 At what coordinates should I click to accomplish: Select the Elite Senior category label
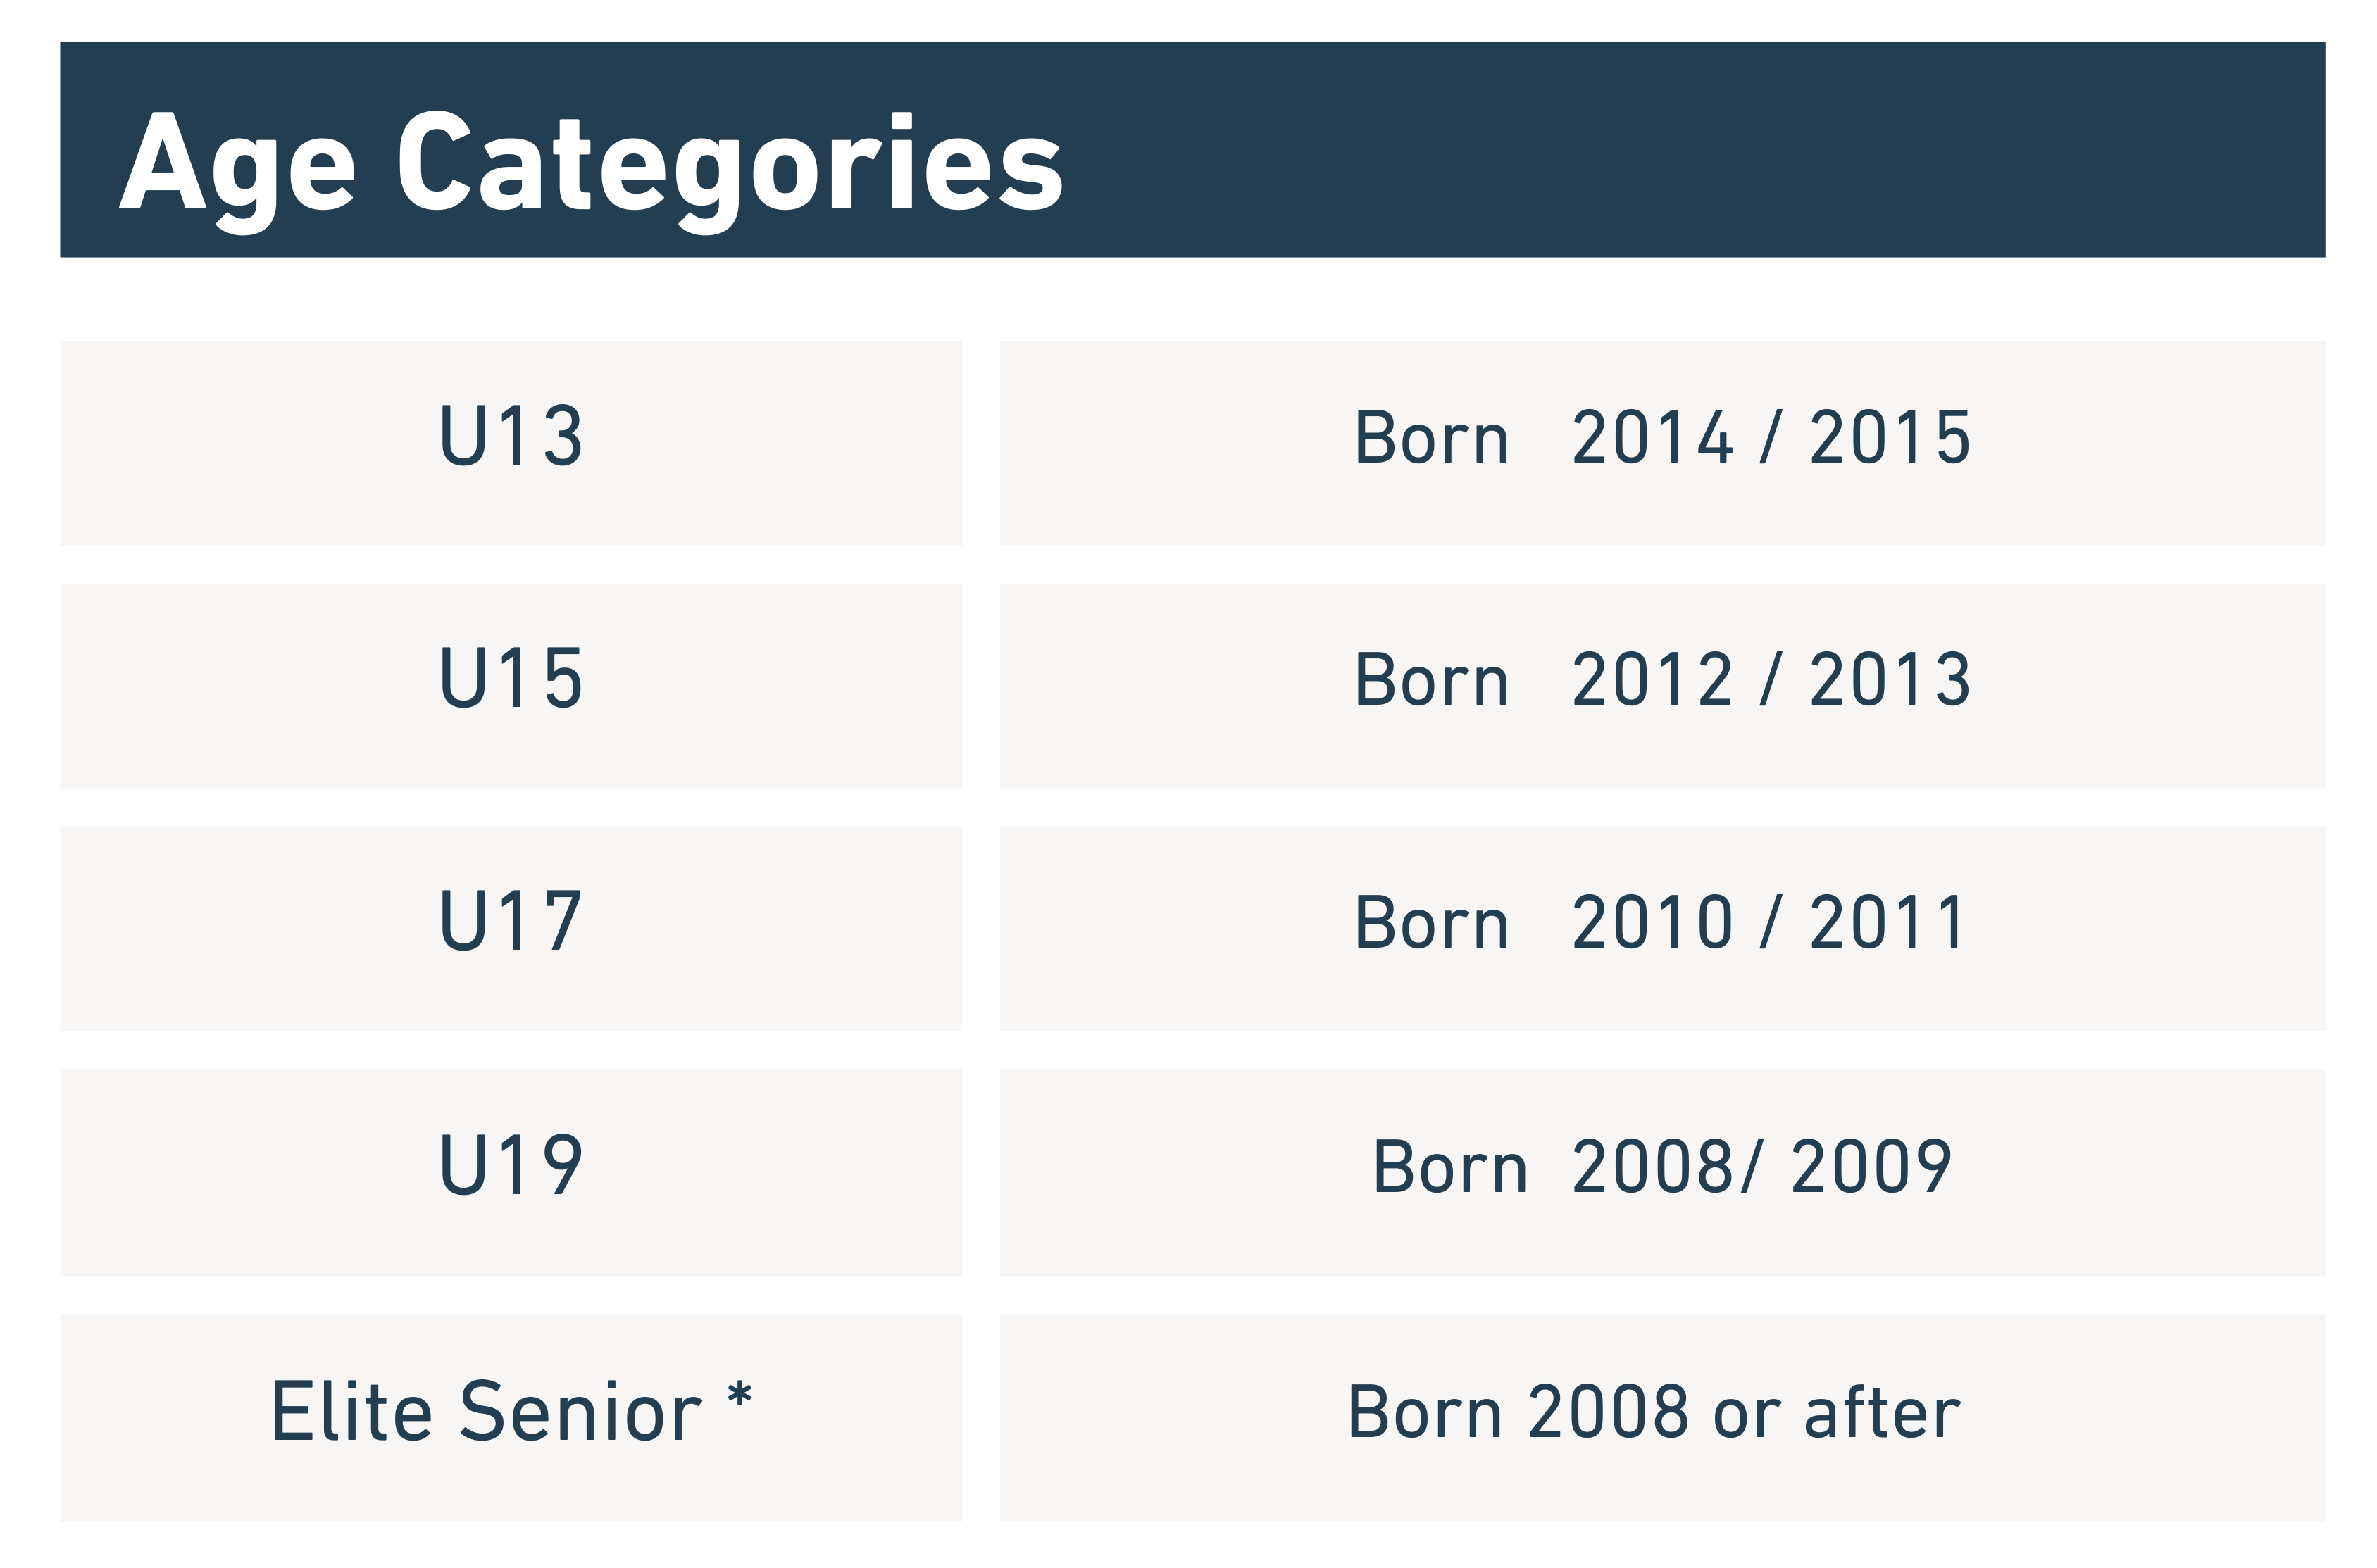pos(486,1412)
